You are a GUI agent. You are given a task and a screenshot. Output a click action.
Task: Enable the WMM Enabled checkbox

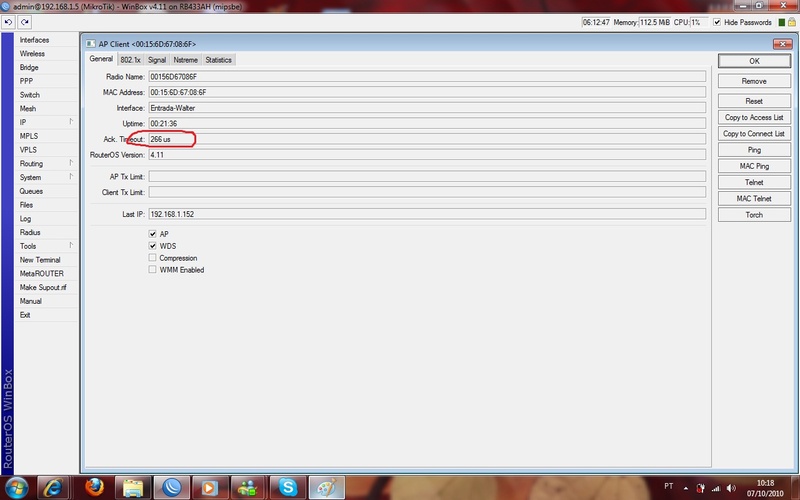[152, 269]
